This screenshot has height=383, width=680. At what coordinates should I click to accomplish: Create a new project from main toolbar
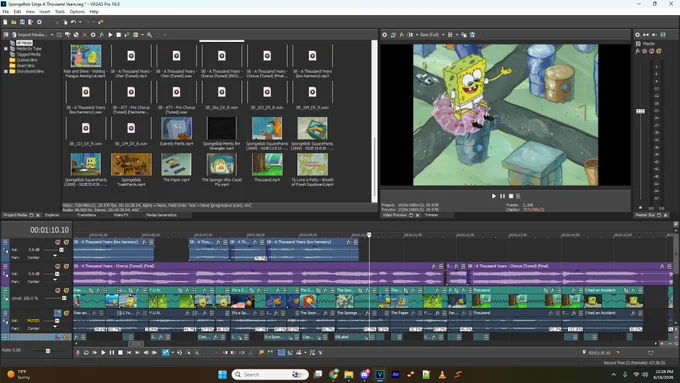coord(5,22)
